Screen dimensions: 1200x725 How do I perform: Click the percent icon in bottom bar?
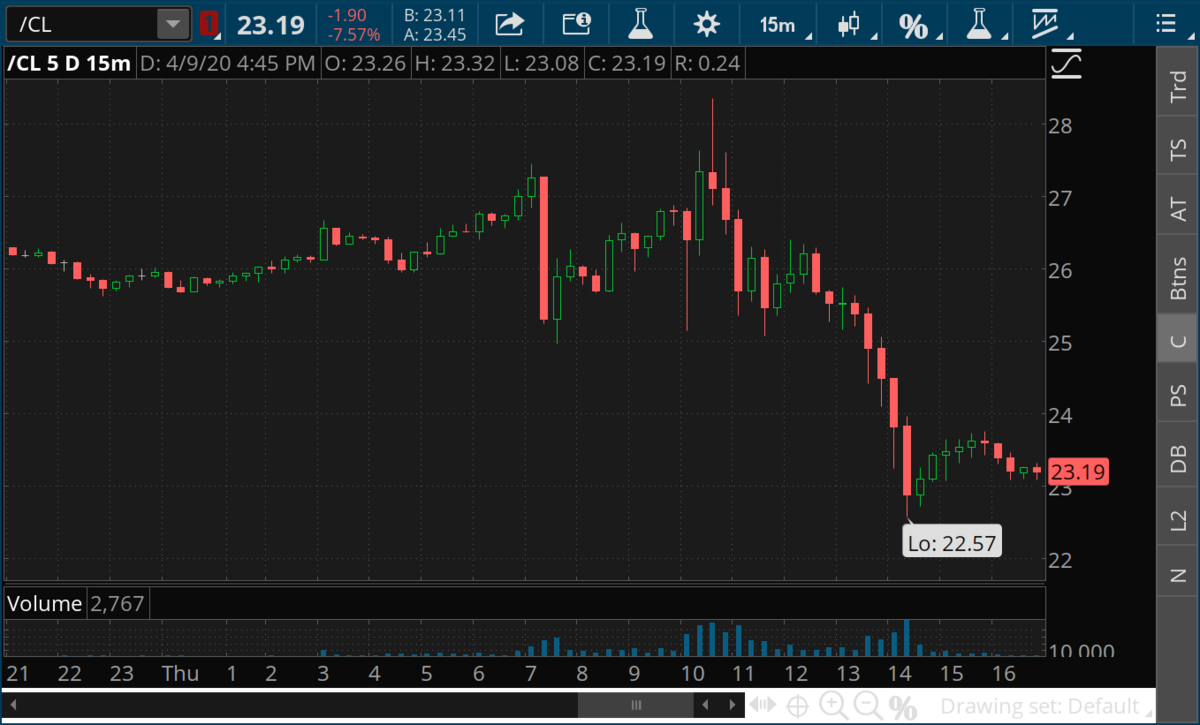pos(902,708)
